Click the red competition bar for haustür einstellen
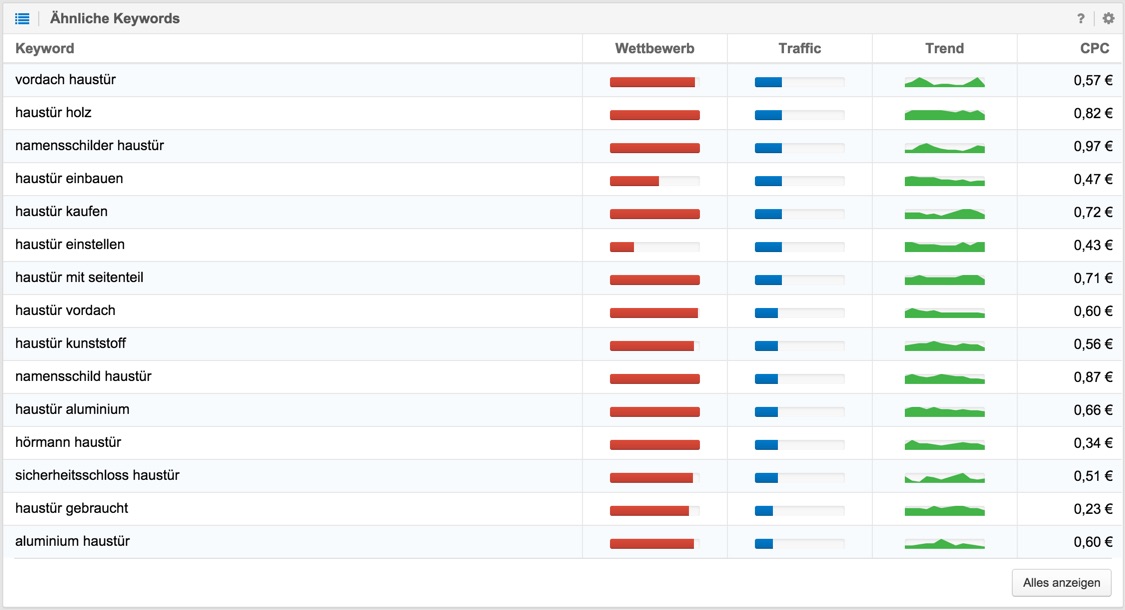Viewport: 1125px width, 610px height. point(622,248)
